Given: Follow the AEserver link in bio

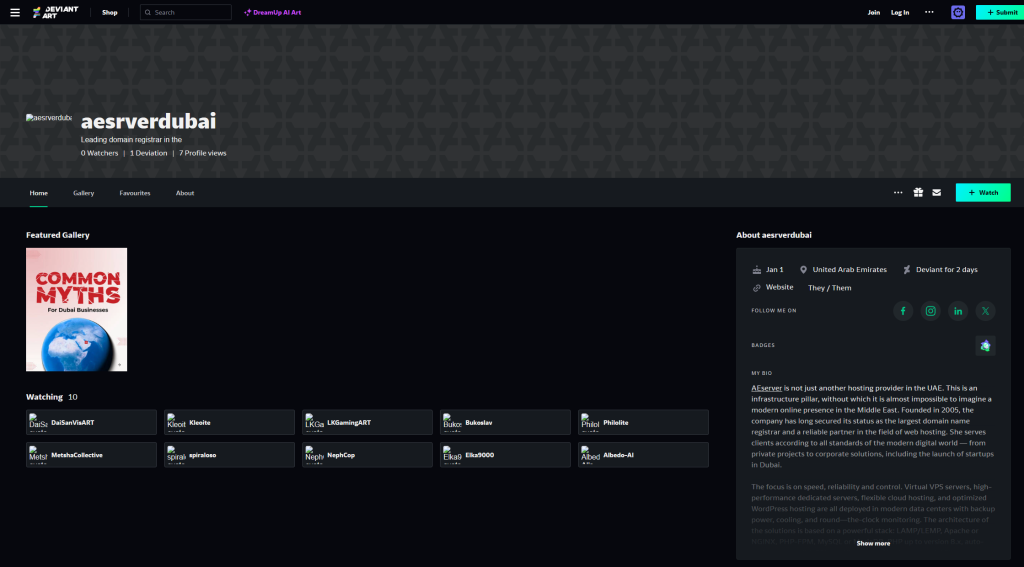Looking at the screenshot, I should (767, 388).
